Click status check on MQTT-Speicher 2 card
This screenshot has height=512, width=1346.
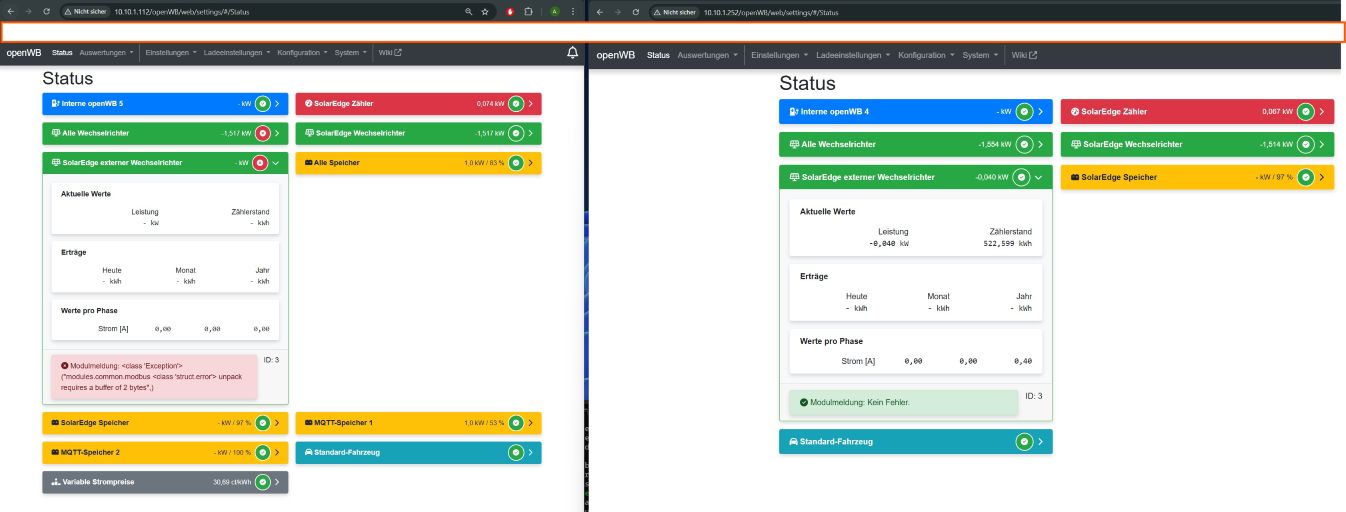pyautogui.click(x=262, y=452)
